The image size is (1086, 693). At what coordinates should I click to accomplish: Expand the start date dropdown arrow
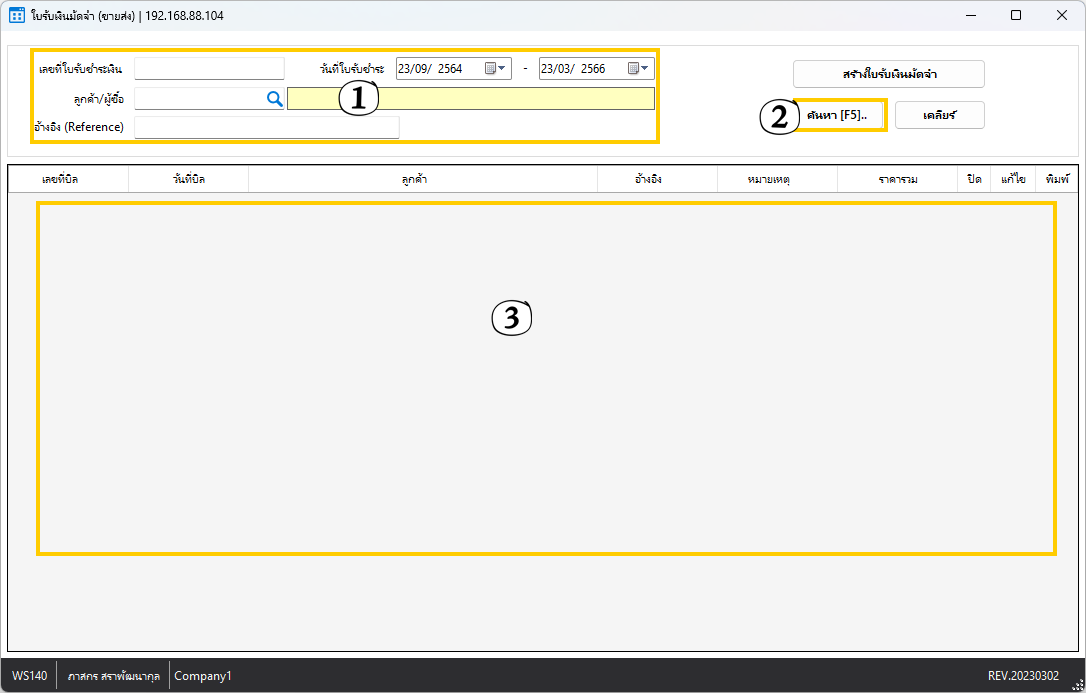coord(503,69)
